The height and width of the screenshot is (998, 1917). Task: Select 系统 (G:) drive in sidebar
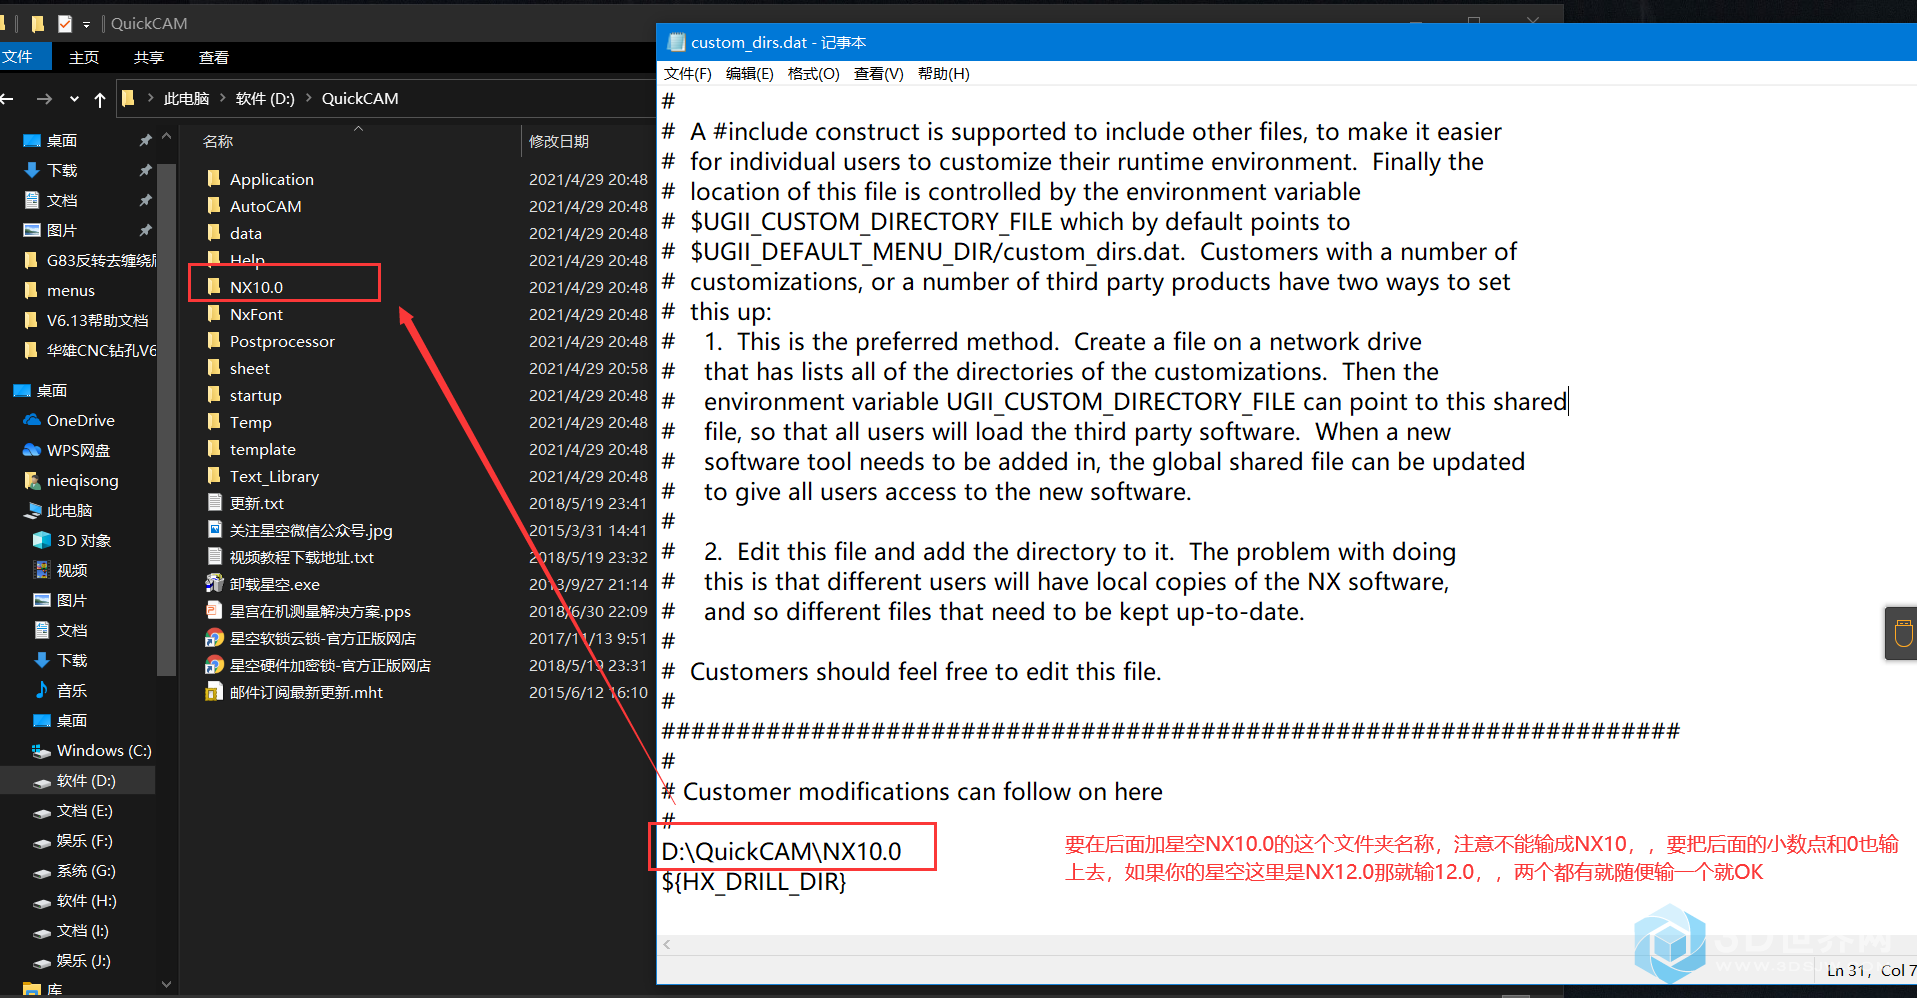click(x=85, y=870)
